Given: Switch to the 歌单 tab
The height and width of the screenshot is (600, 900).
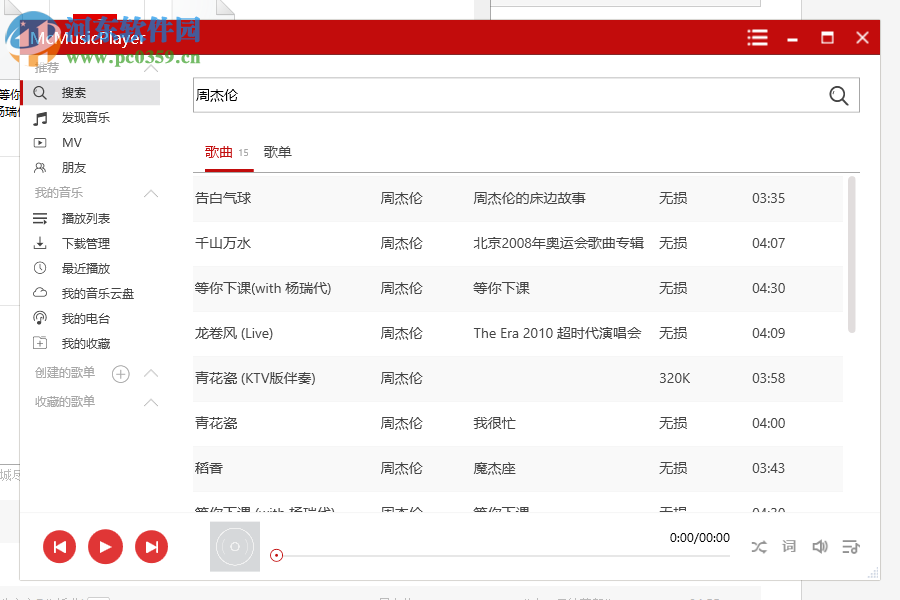Looking at the screenshot, I should [277, 152].
